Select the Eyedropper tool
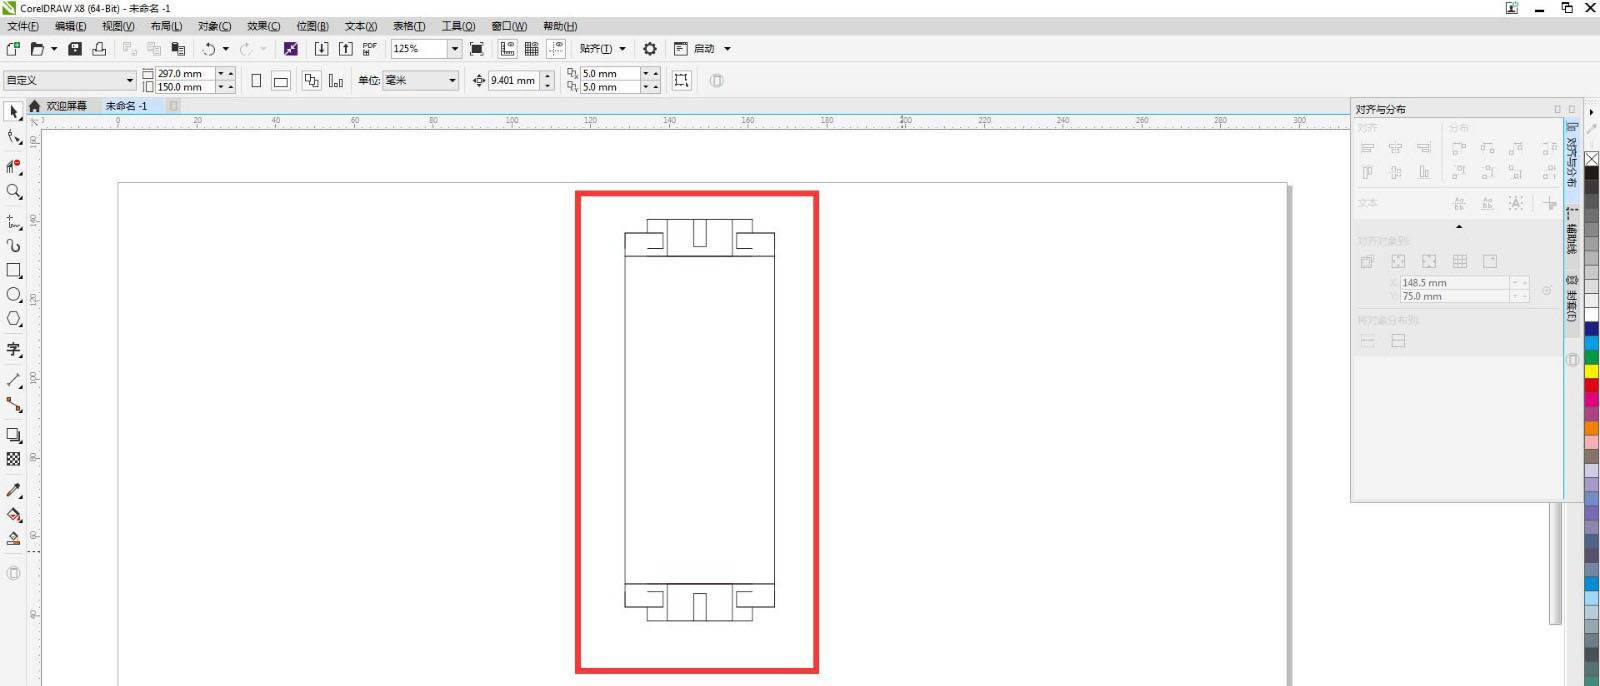The width and height of the screenshot is (1600, 686). [14, 490]
